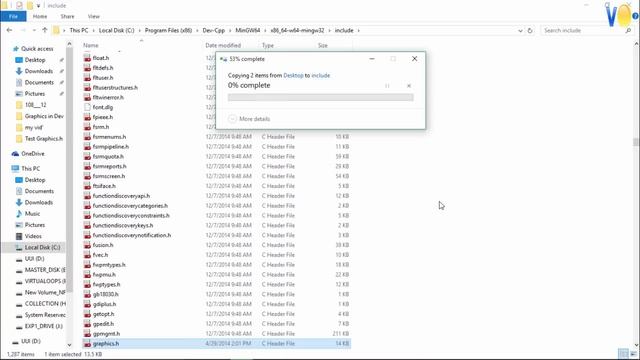Click include link in copy dialog

(x=320, y=76)
